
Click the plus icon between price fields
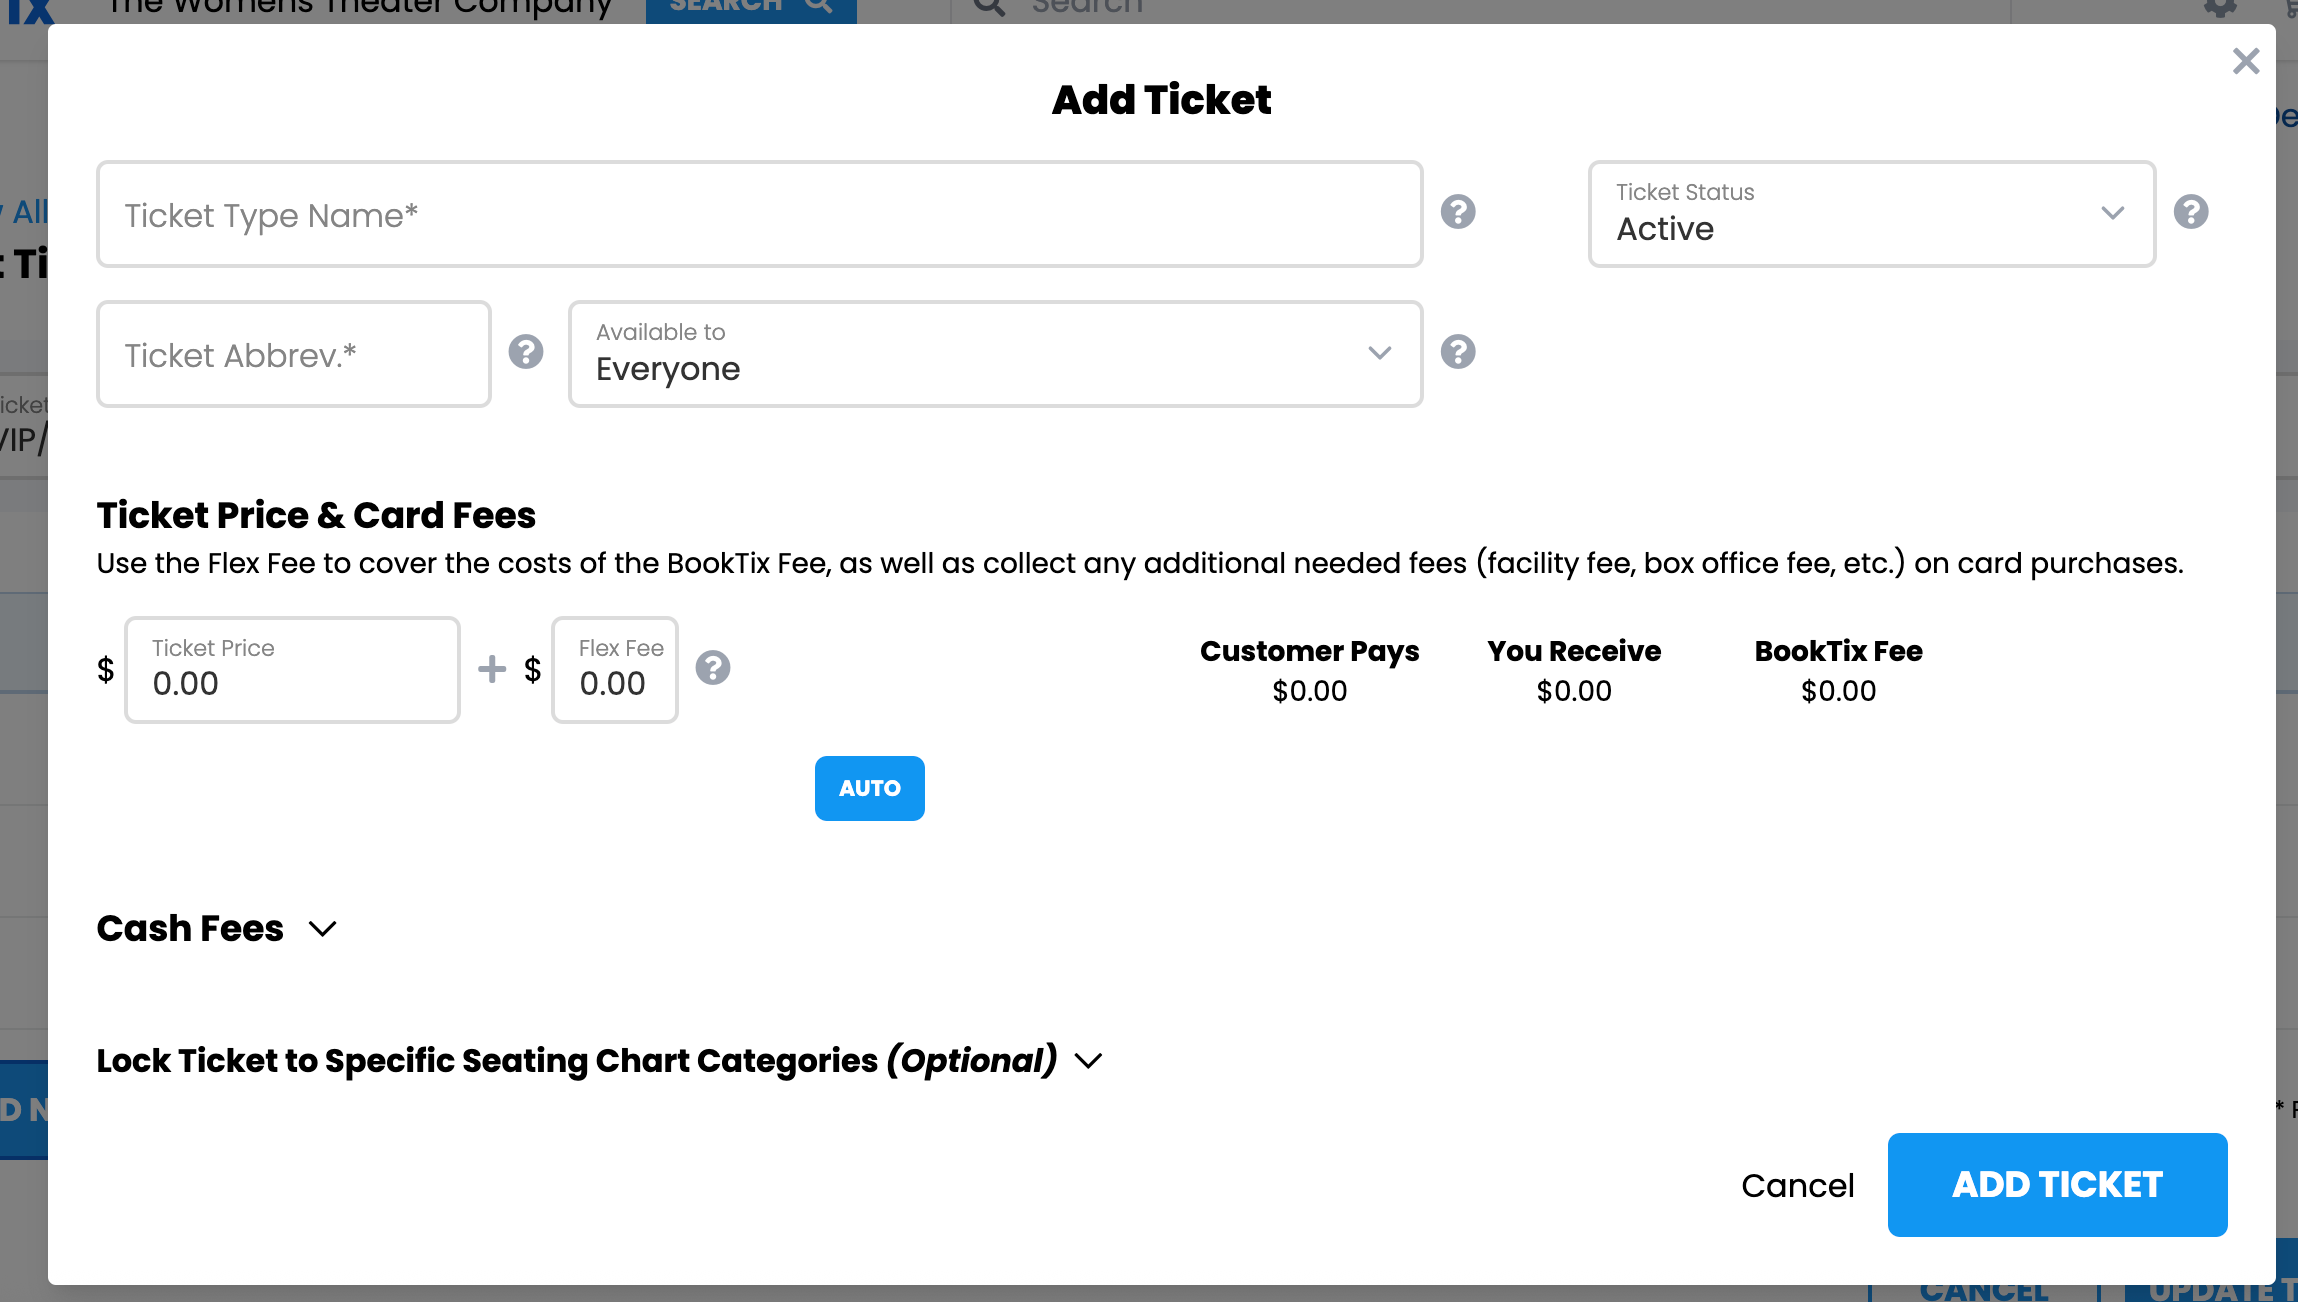point(492,669)
